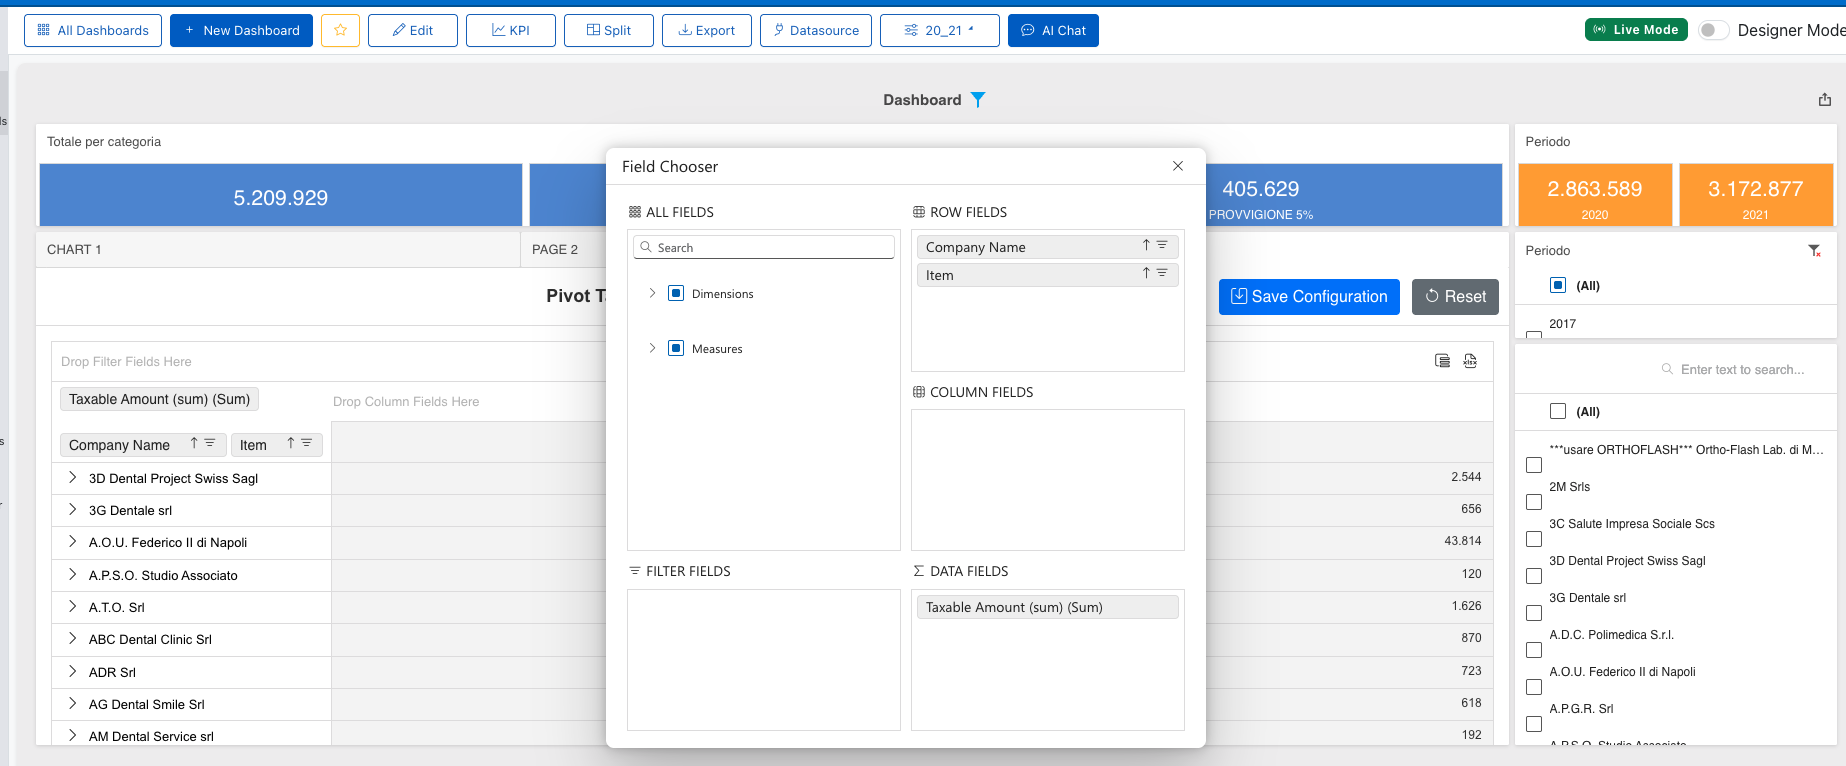Focus the Field Chooser search box
Screen dimensions: 1846x766
pyautogui.click(x=764, y=247)
